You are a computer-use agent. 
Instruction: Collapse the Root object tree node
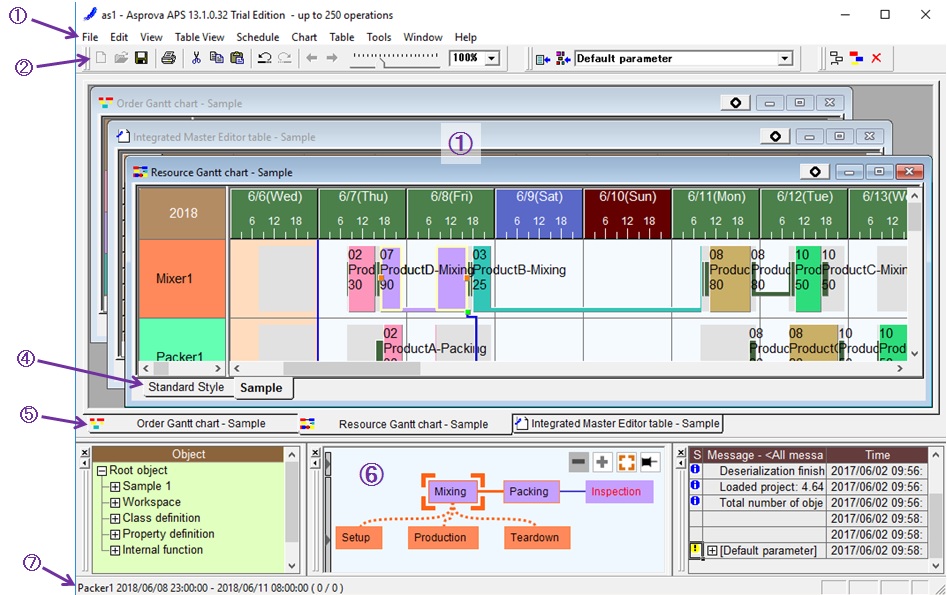coord(101,471)
